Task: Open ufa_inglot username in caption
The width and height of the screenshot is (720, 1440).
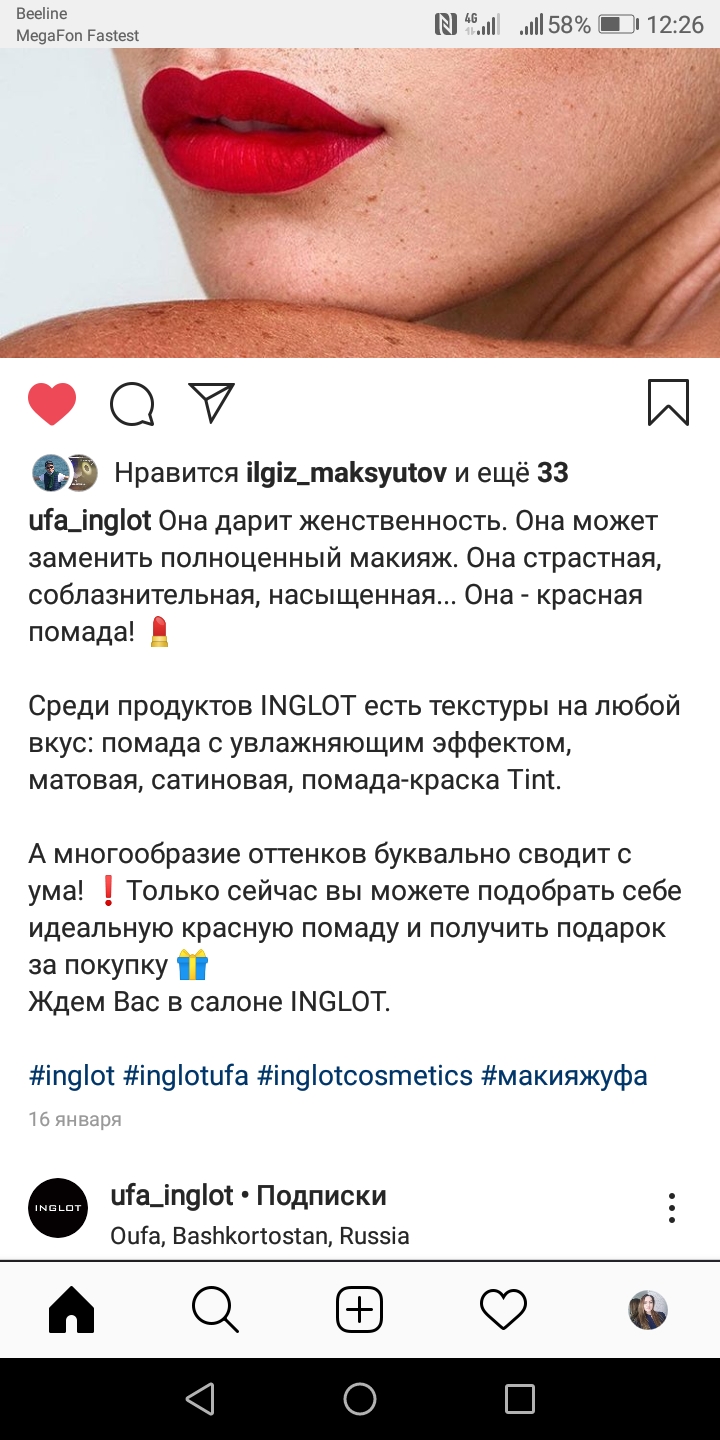Action: click(90, 521)
